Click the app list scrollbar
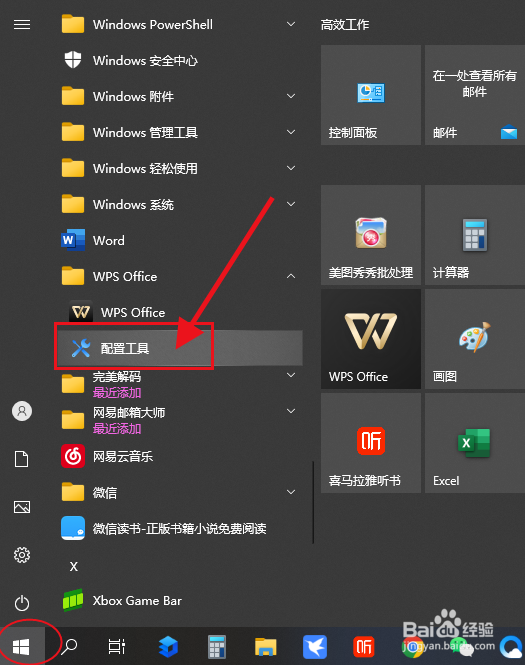This screenshot has height=665, width=525. tap(313, 503)
